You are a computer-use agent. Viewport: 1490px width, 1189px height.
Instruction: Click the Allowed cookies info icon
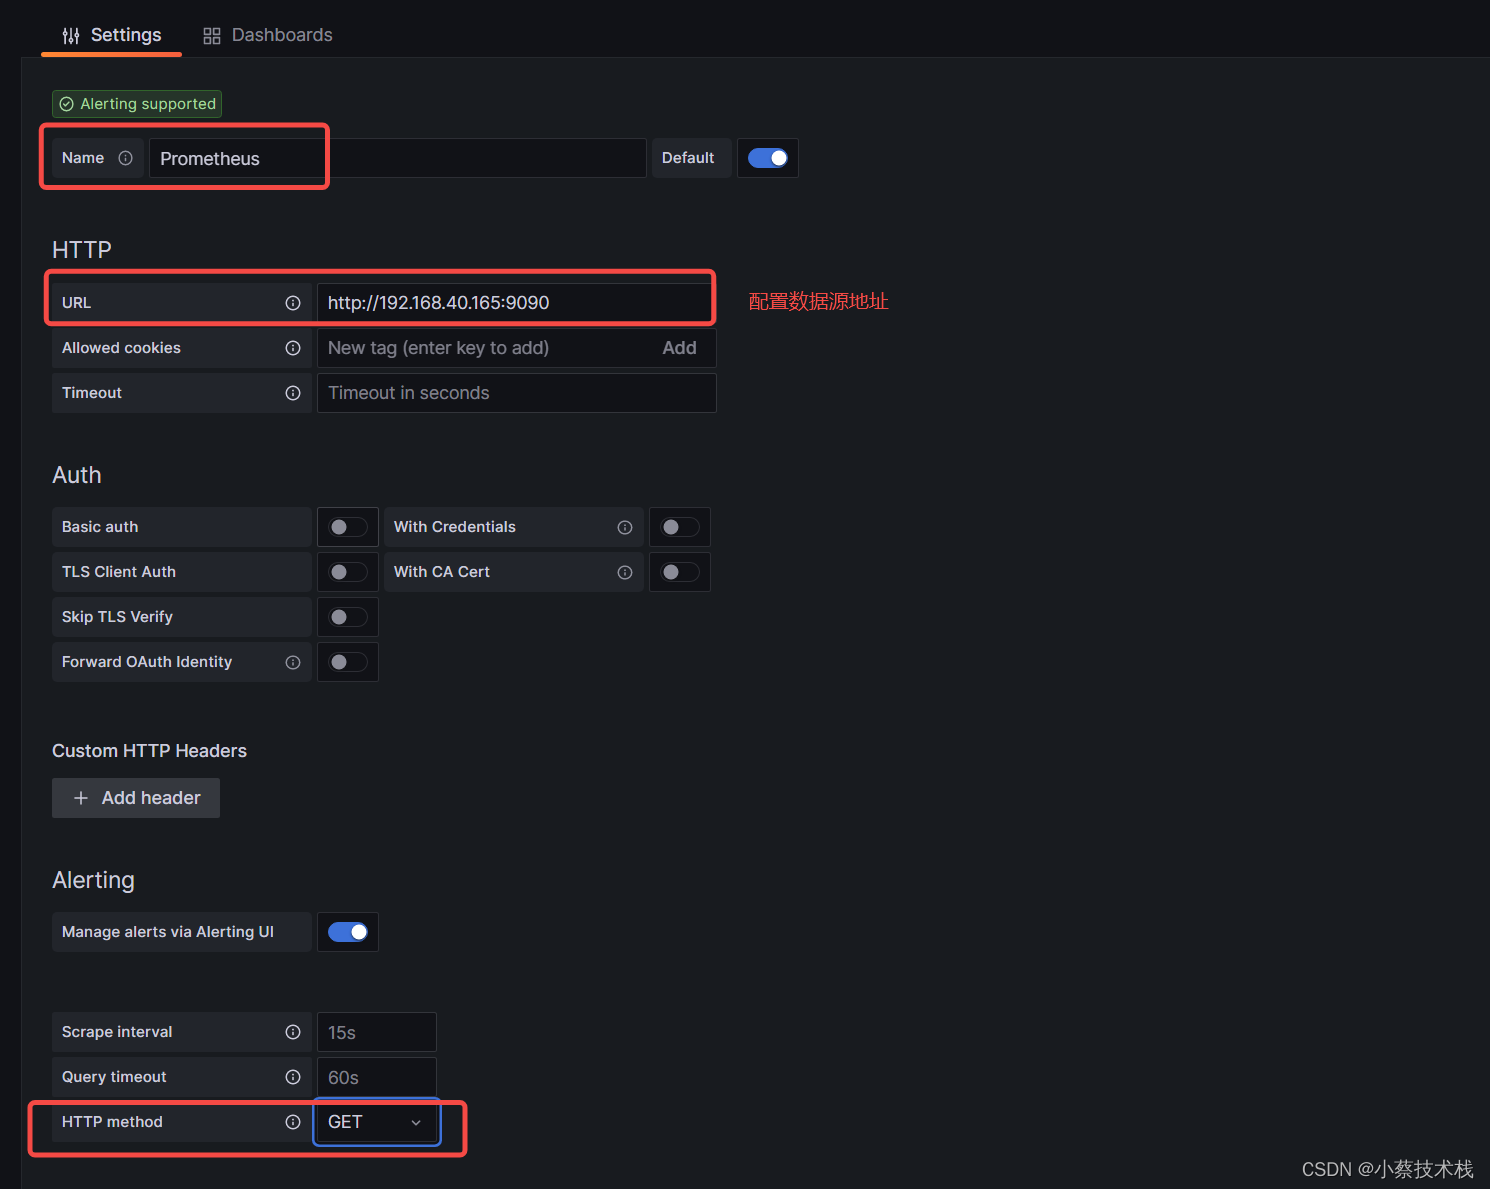(293, 348)
